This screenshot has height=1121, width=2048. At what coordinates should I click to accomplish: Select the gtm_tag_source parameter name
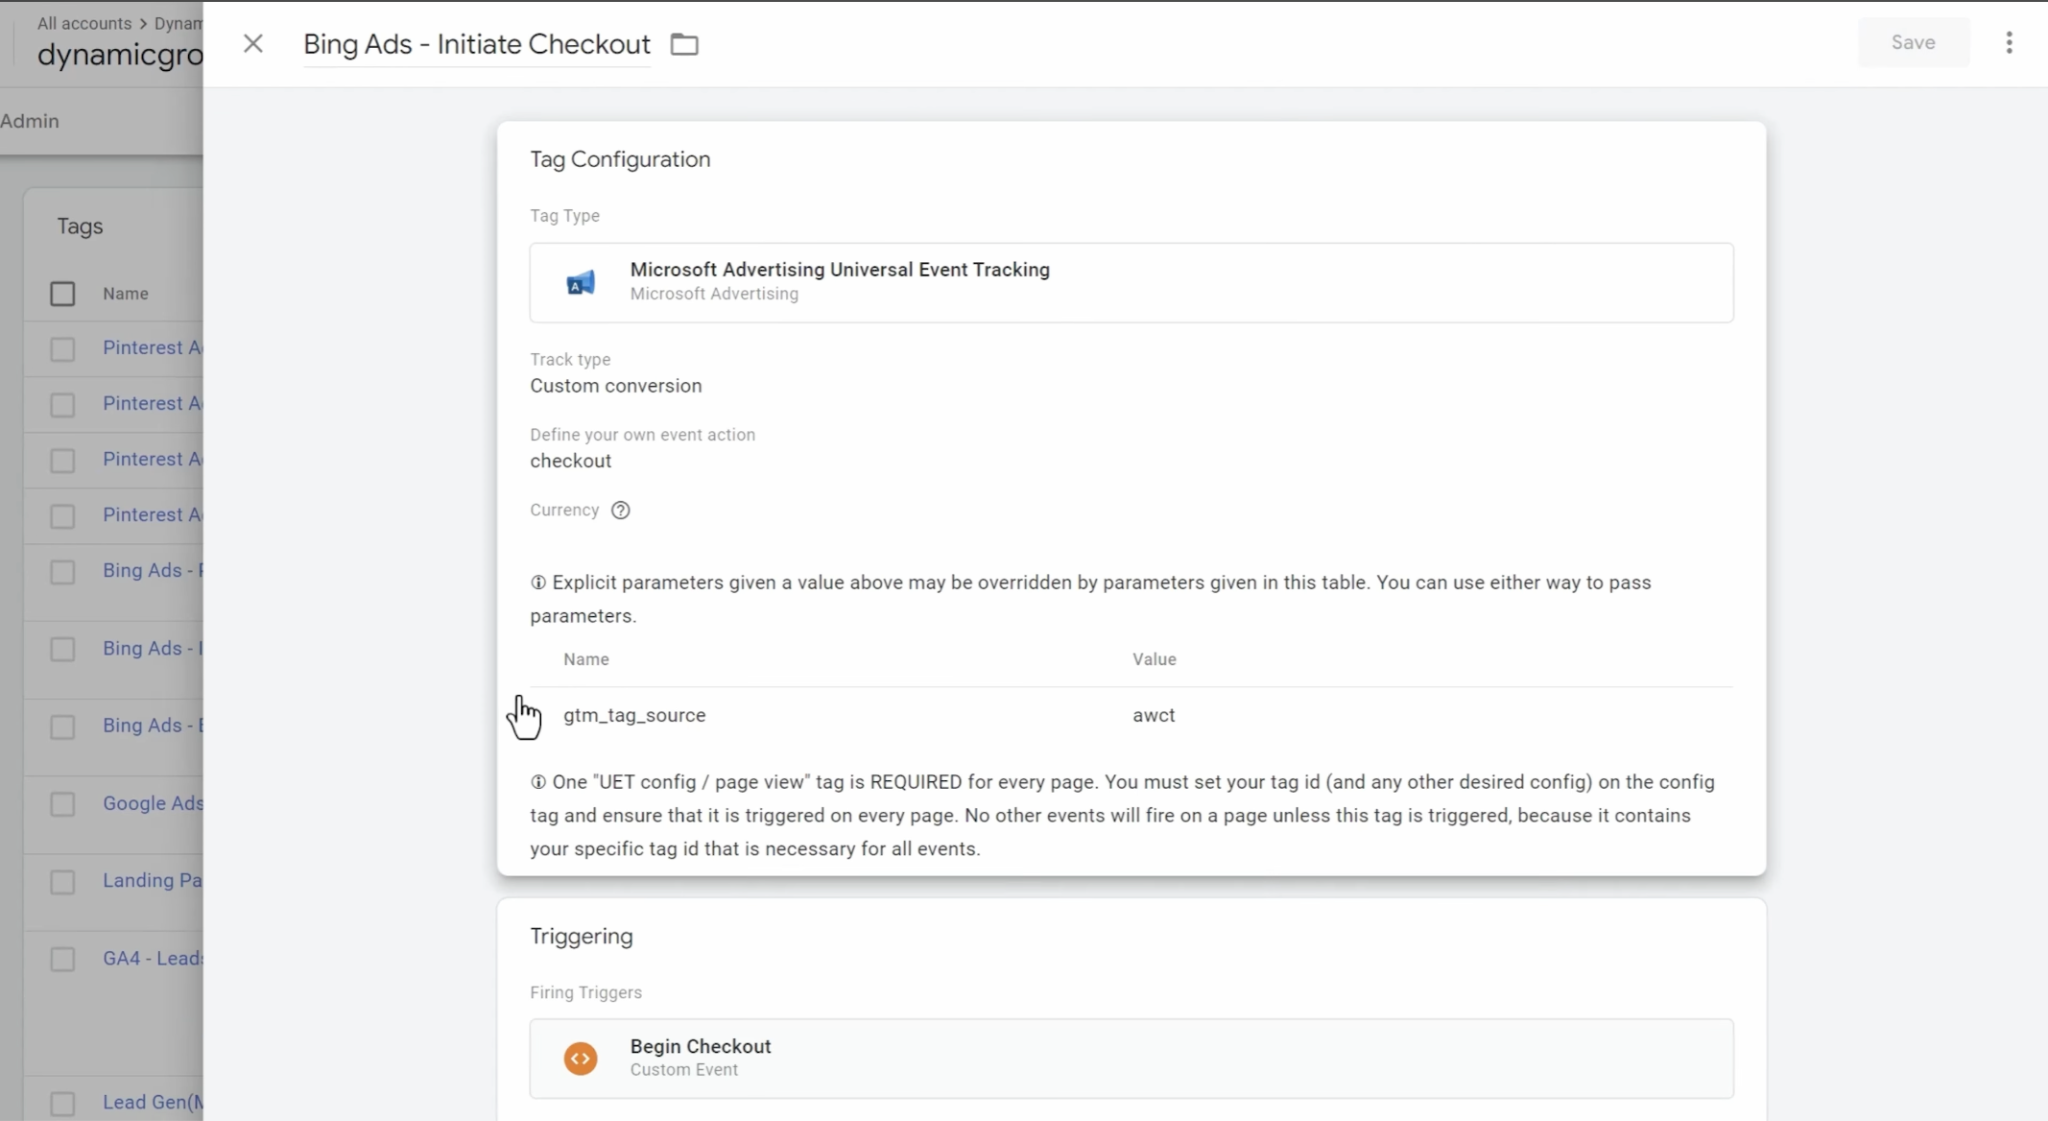point(634,715)
